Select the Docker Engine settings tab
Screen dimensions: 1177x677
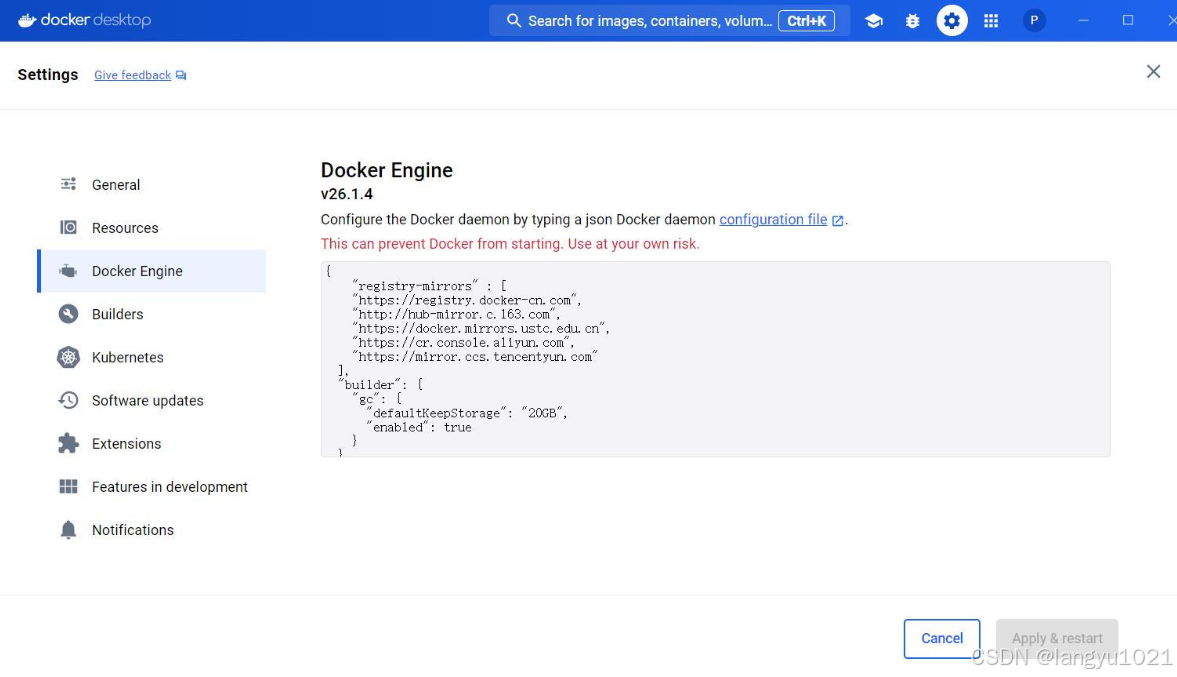coord(152,271)
